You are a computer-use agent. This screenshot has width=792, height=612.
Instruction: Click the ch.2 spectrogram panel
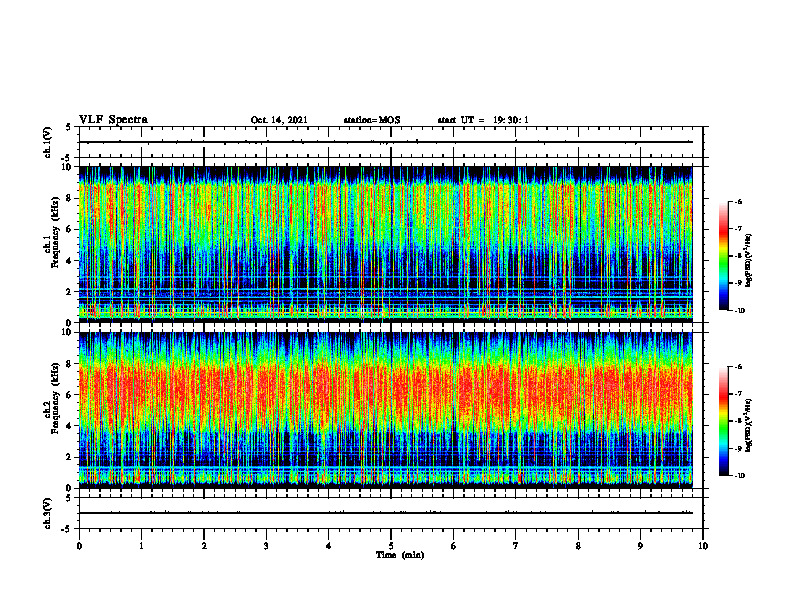pyautogui.click(x=385, y=410)
